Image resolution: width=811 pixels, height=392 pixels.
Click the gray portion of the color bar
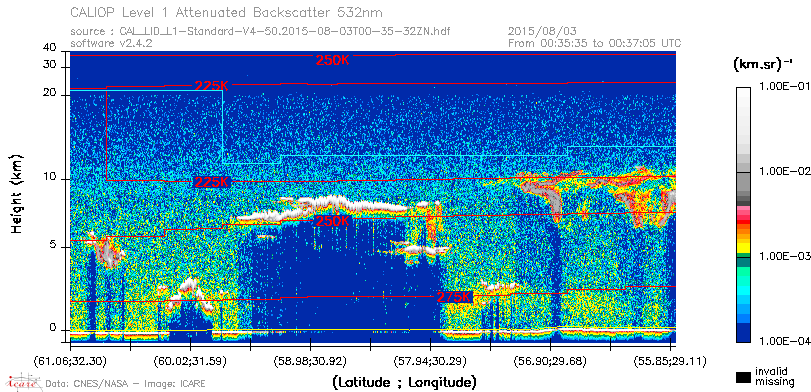[x=743, y=184]
